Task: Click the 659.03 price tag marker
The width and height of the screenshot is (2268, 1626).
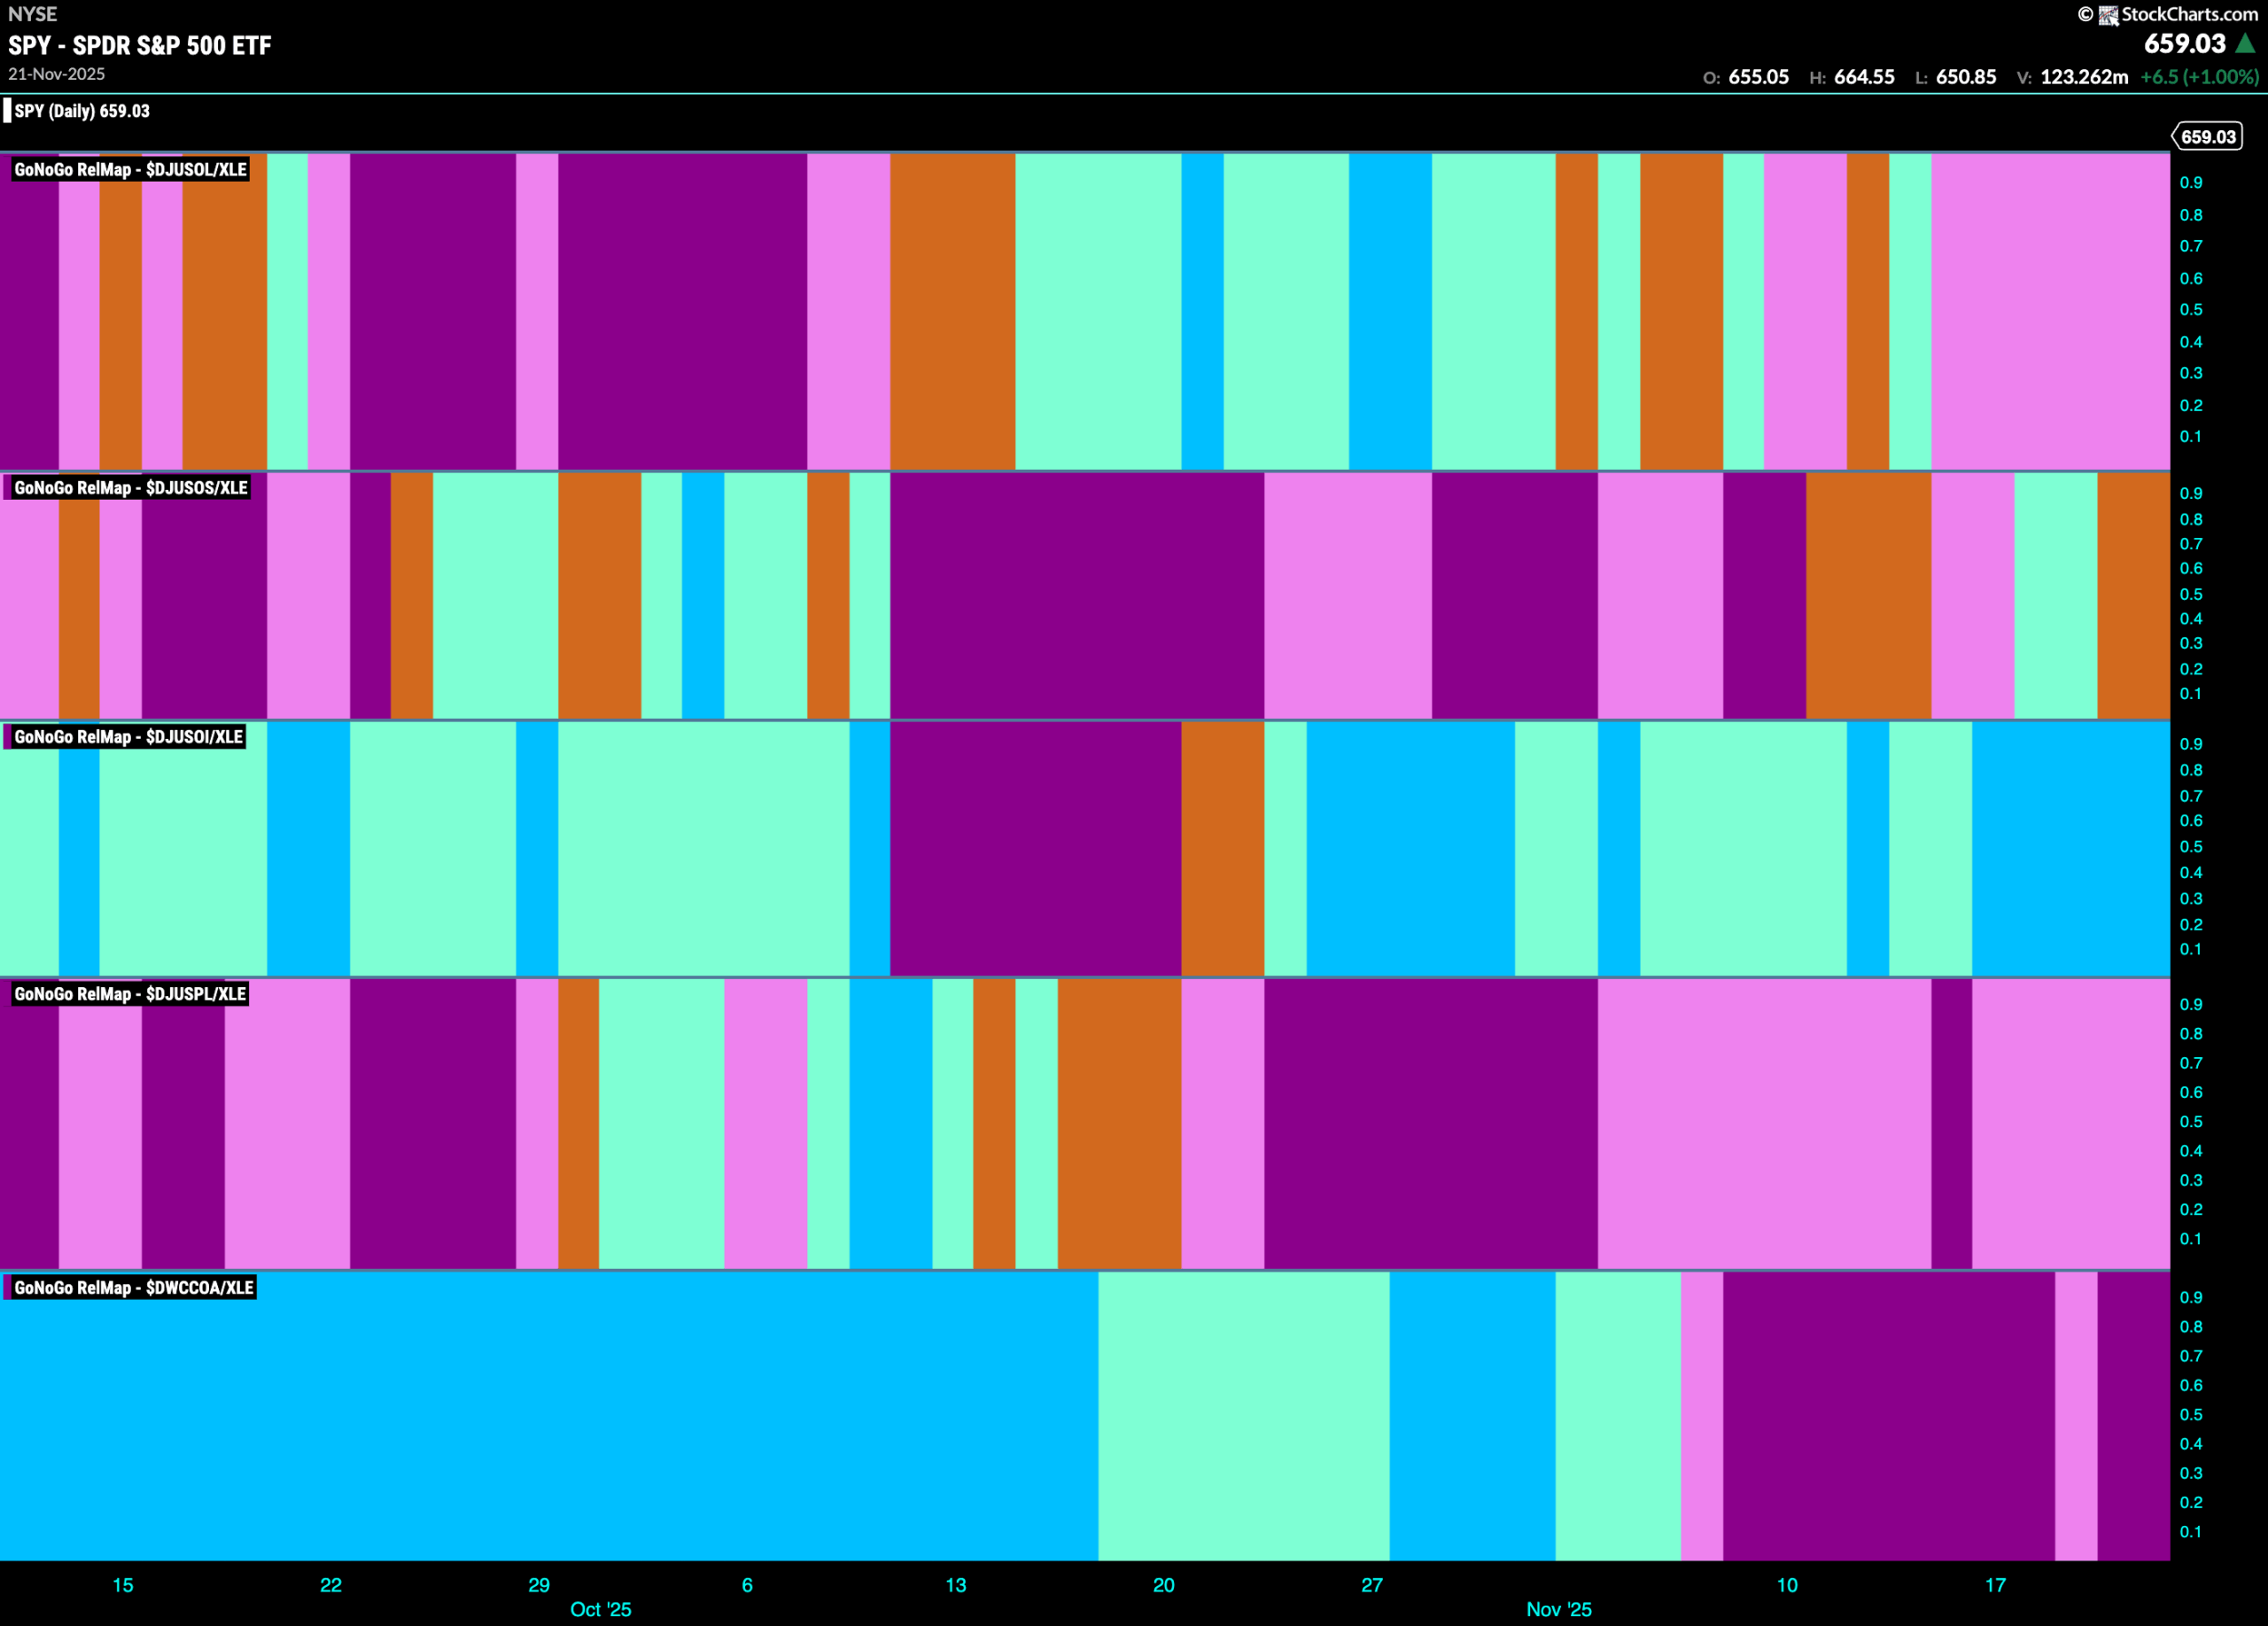Action: pyautogui.click(x=2207, y=137)
